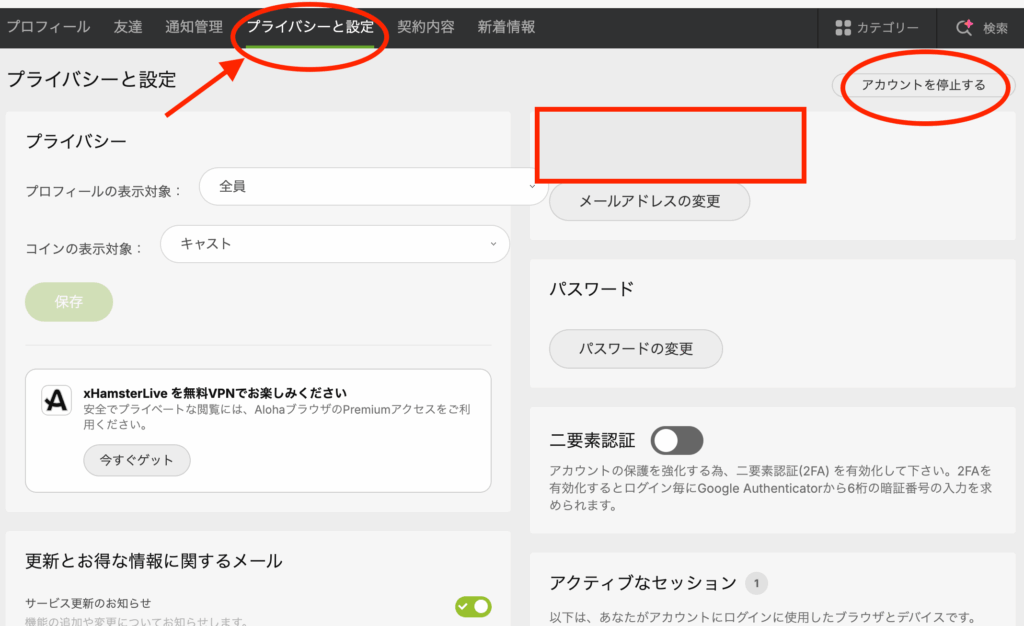Viewport: 1024px width, 626px height.
Task: Switch to the プロフィール tab
Action: [x=48, y=27]
